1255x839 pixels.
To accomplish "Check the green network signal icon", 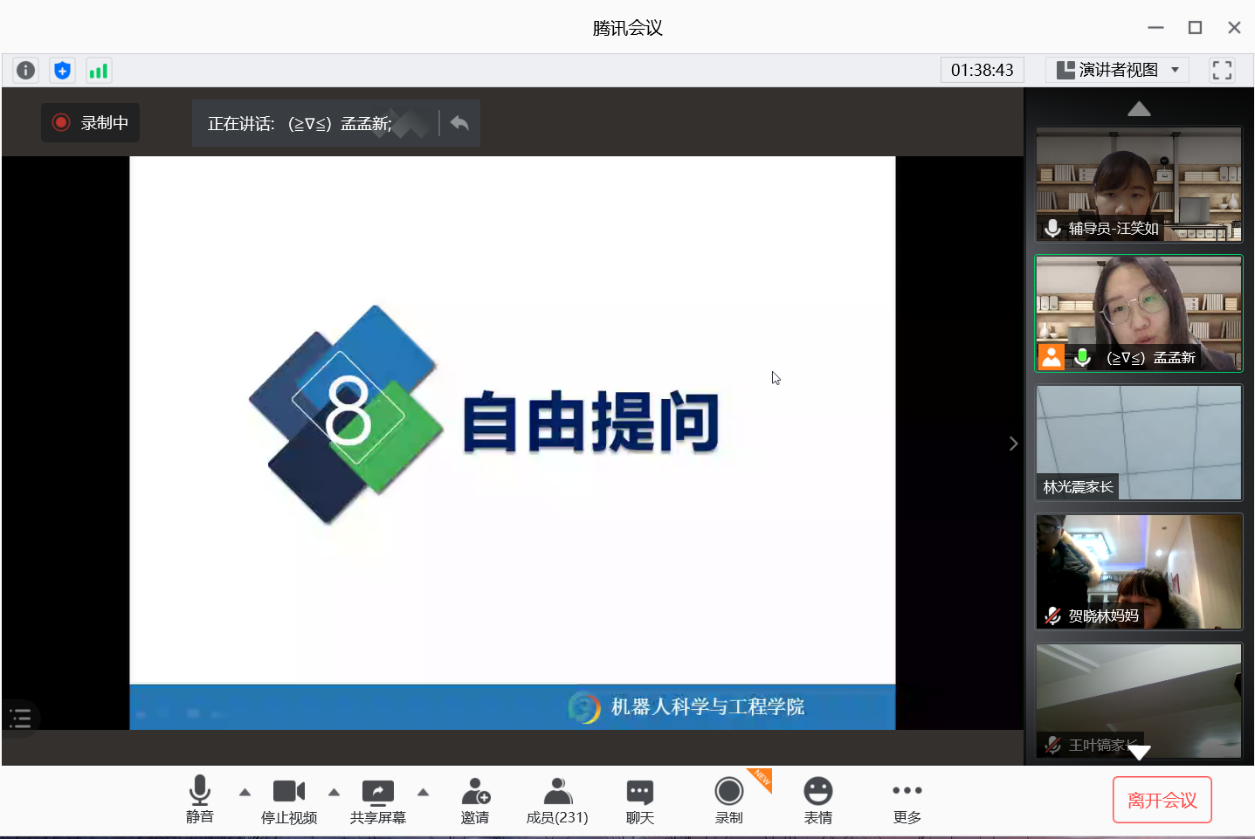I will coord(98,70).
